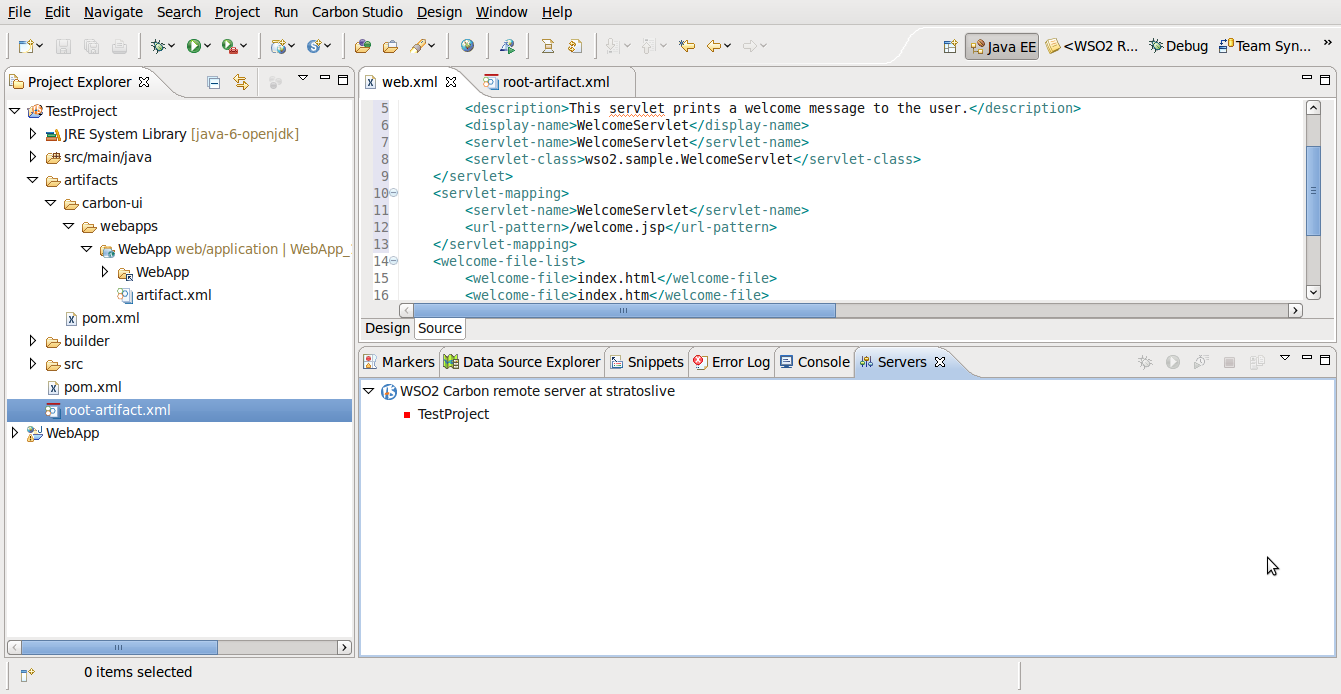Collapse the carbon-ui folder
This screenshot has height=694, width=1341.
(50, 203)
